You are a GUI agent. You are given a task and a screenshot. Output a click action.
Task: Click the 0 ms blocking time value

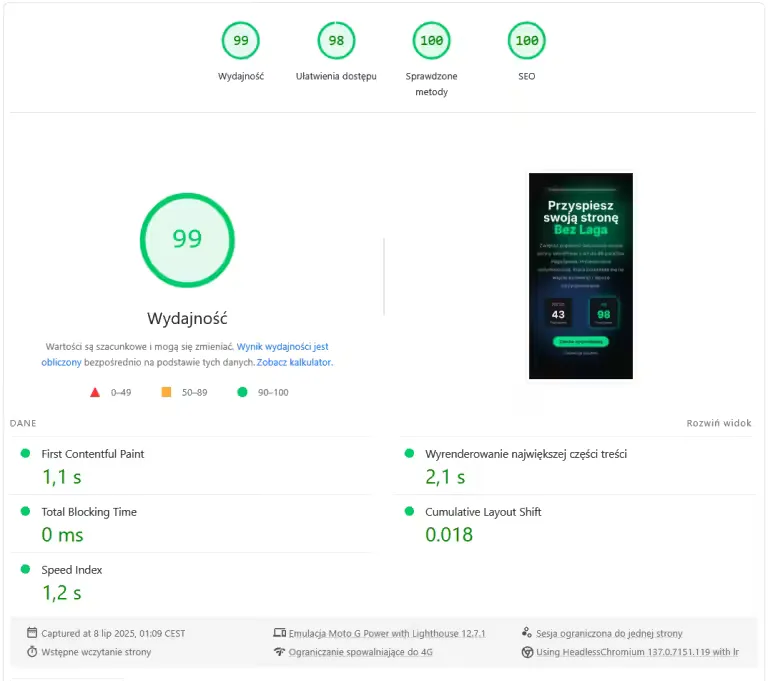[x=63, y=535]
